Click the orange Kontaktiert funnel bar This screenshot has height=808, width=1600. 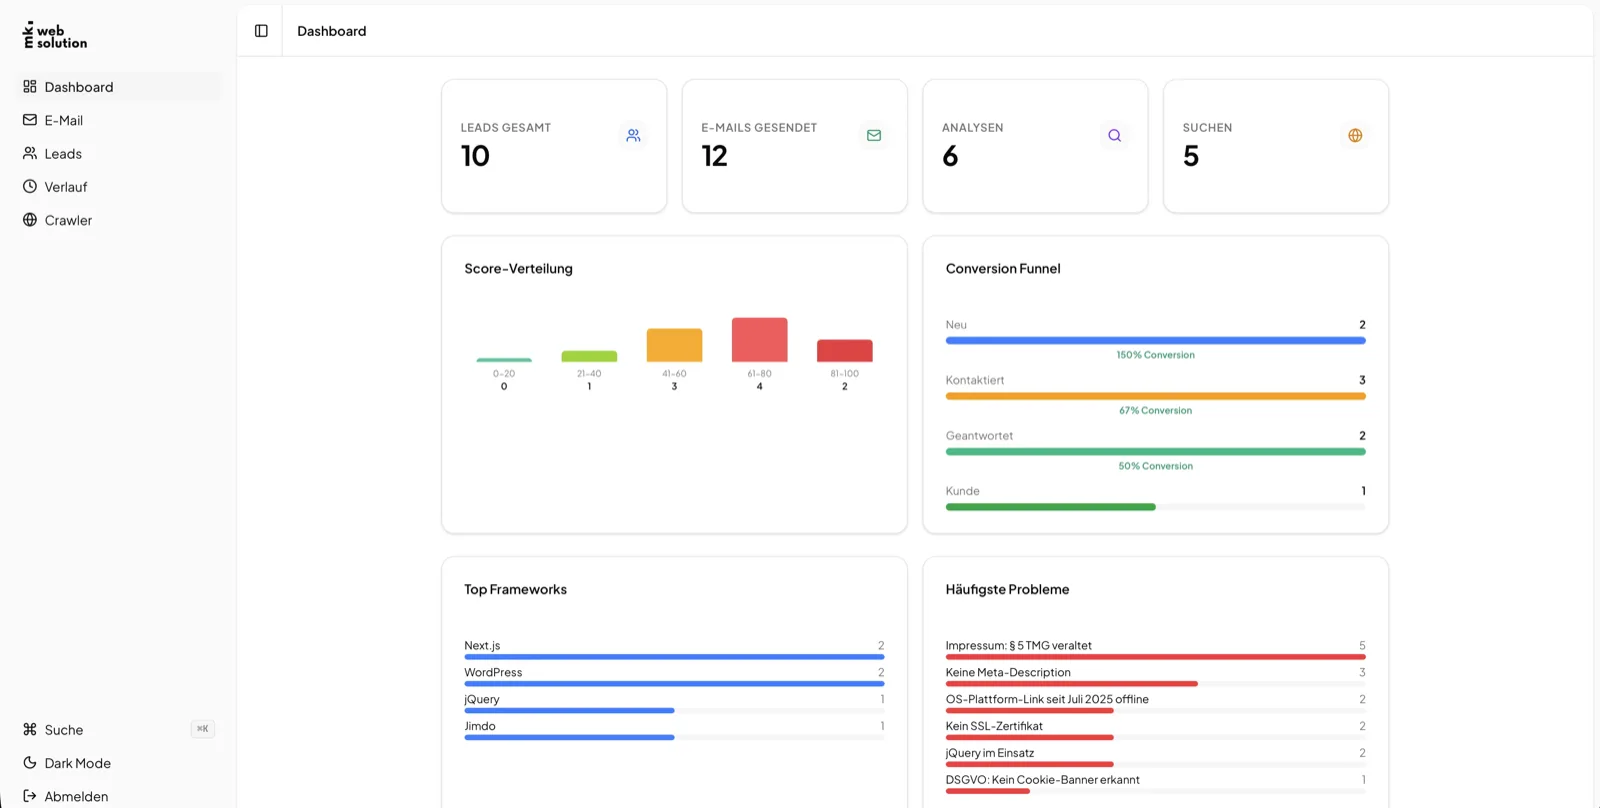click(x=1155, y=396)
